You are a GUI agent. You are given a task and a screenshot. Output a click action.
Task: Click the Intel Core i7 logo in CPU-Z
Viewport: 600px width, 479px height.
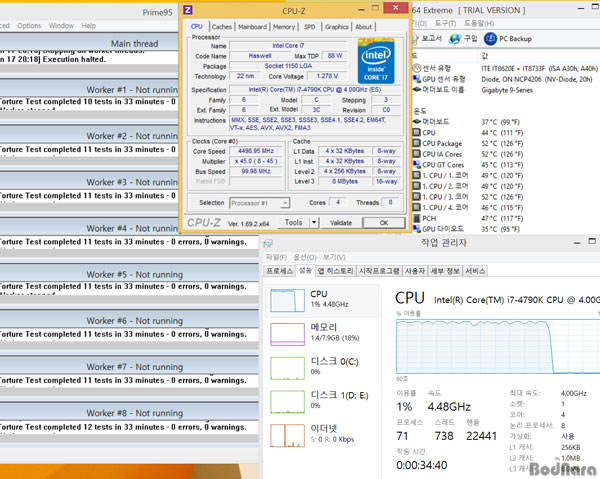(x=376, y=61)
